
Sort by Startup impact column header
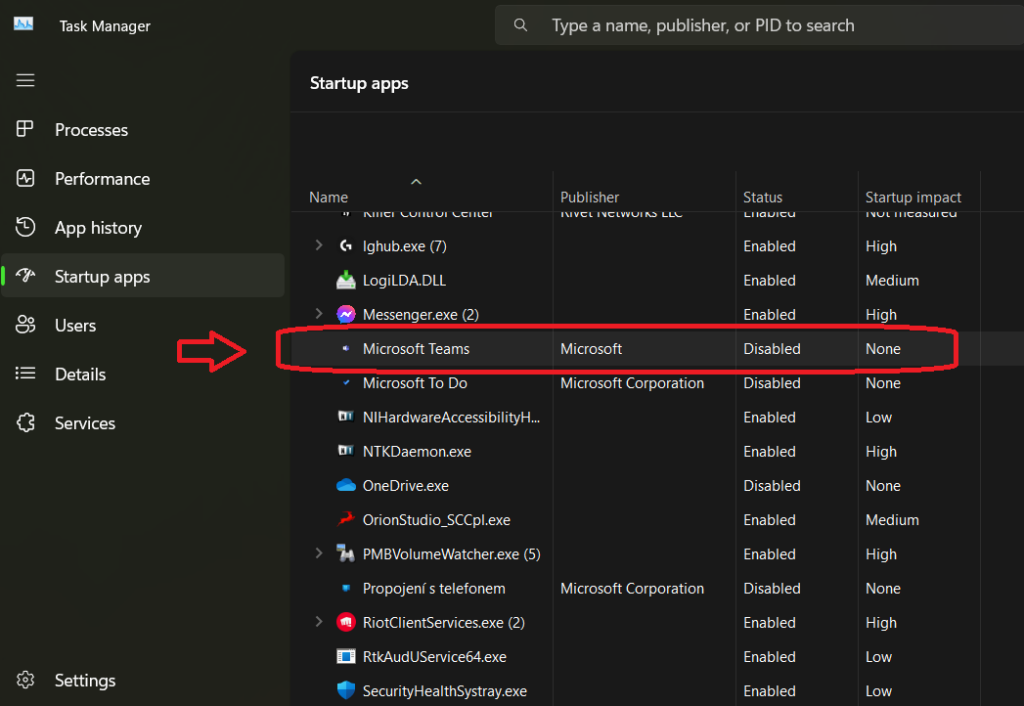(x=913, y=197)
